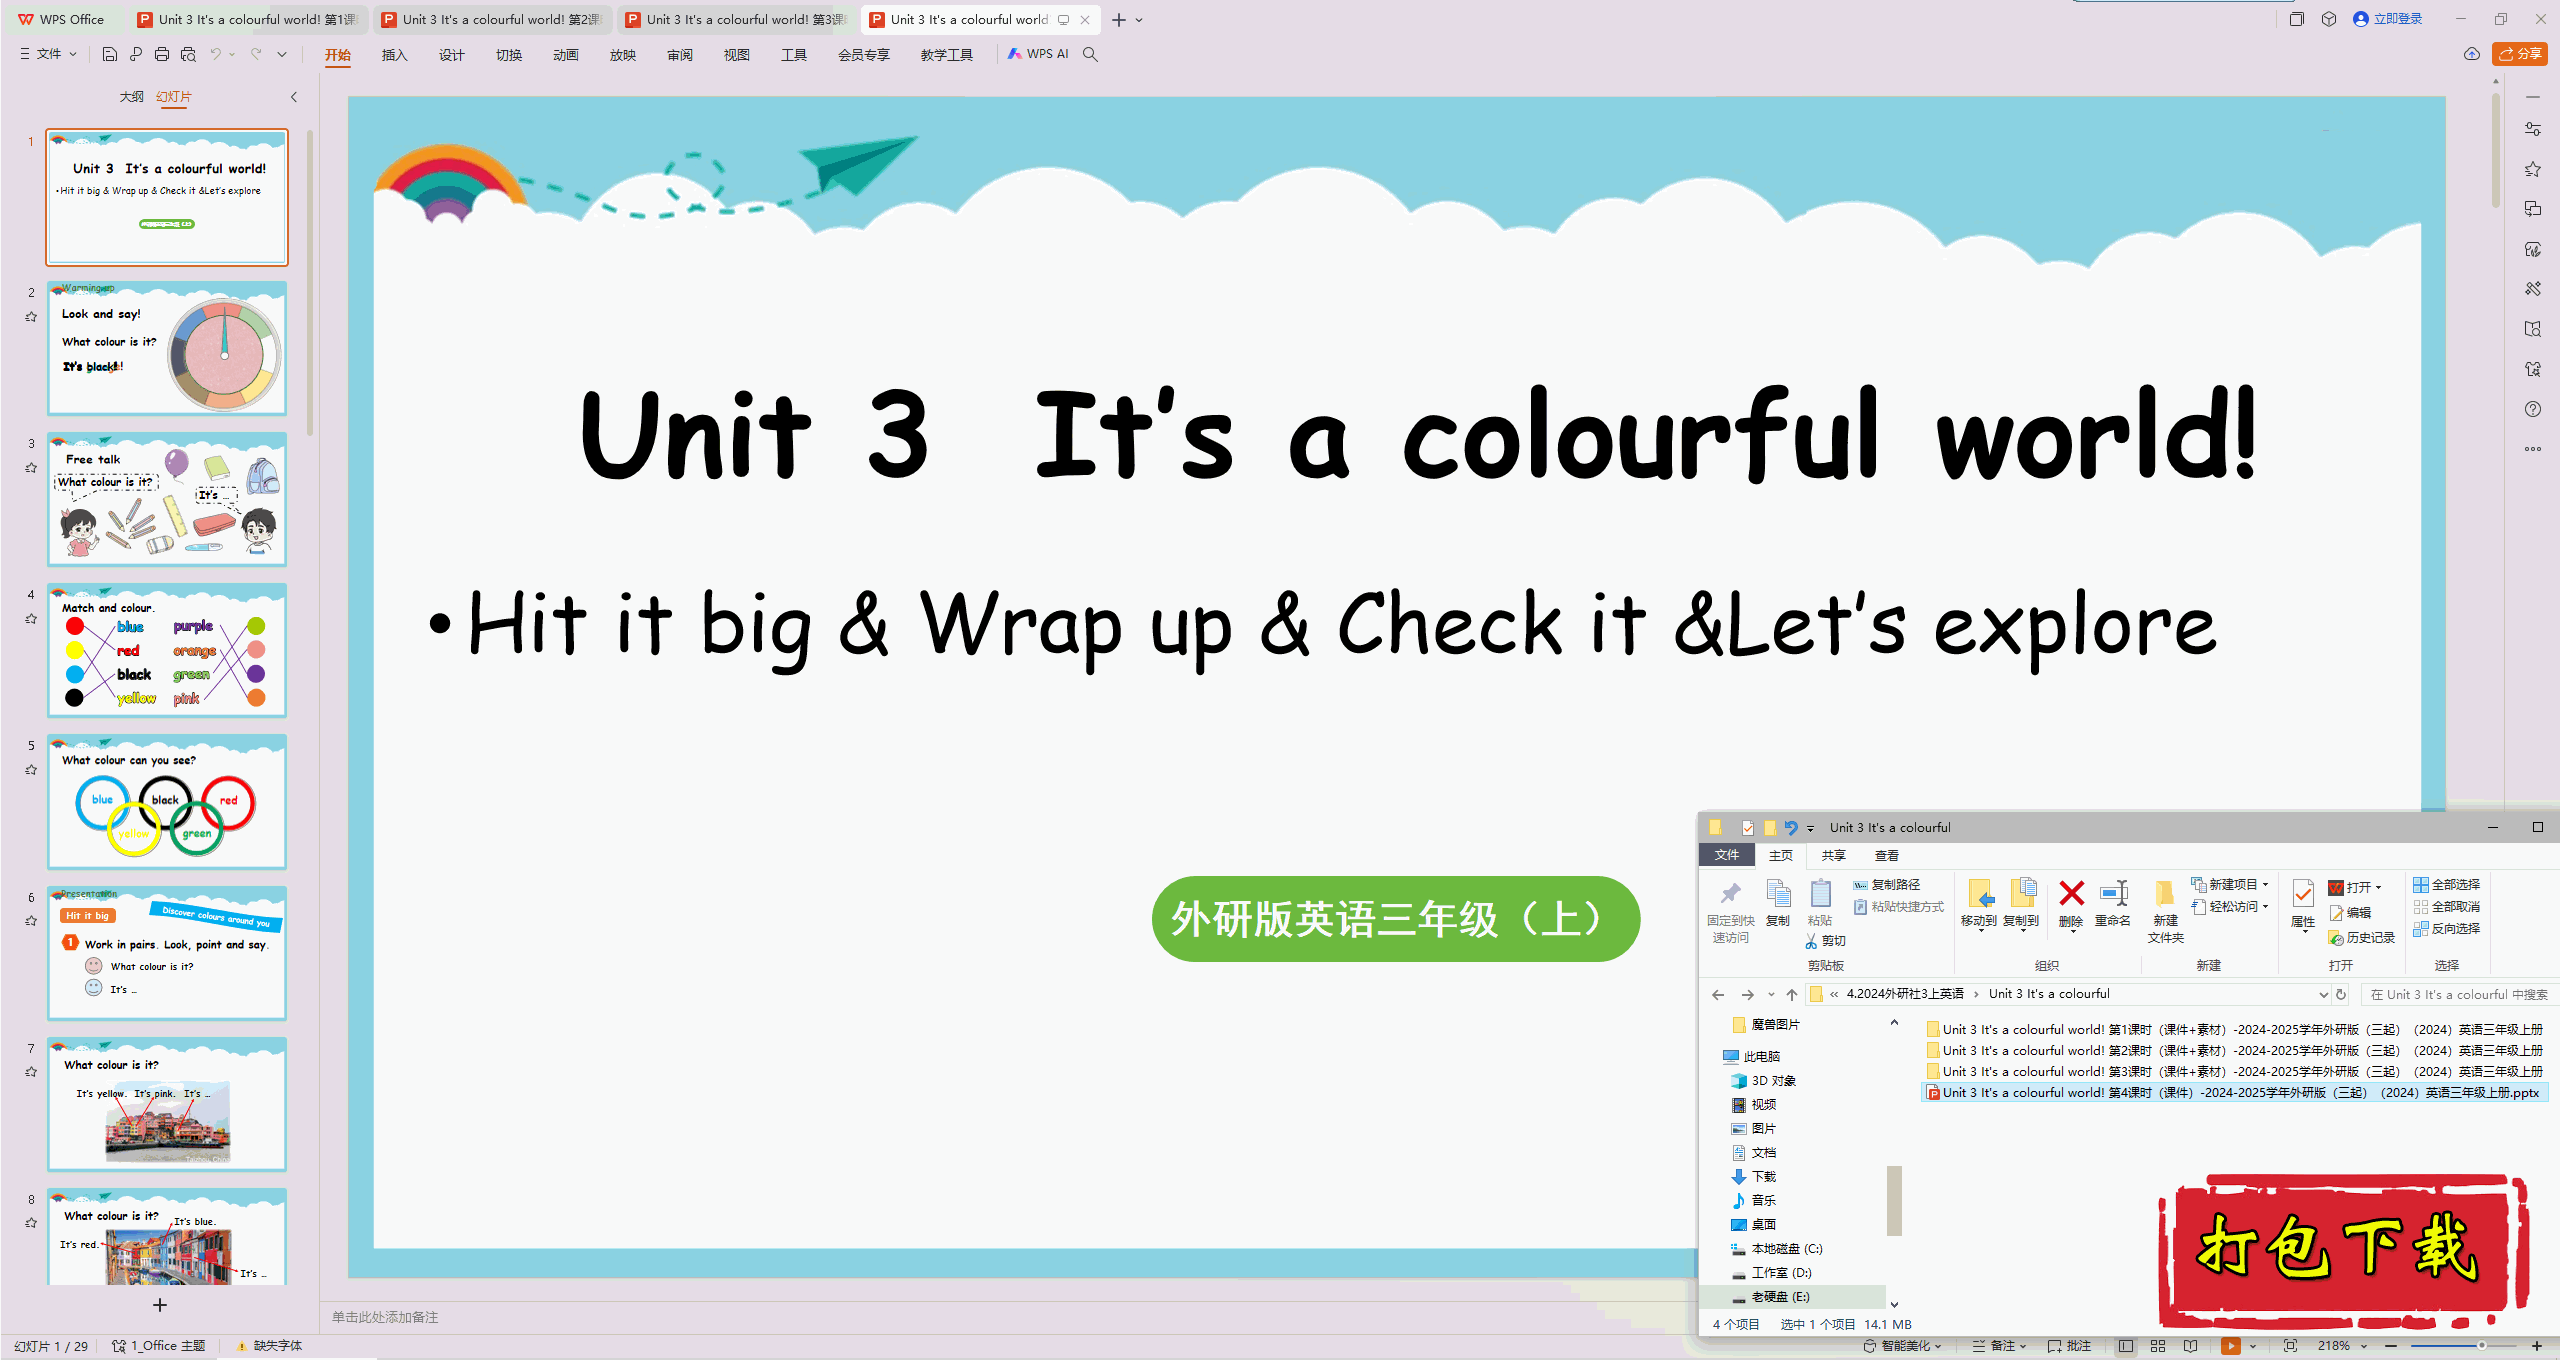Click 全部取消 in Explorer ribbon
Screen dimensions: 2560x1360
pos(2447,907)
